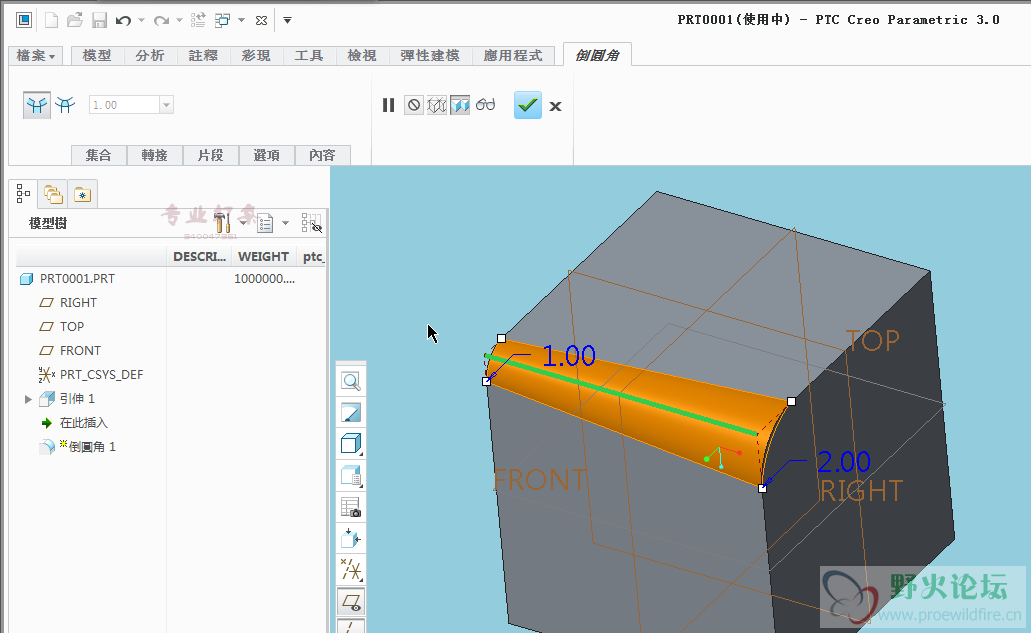This screenshot has width=1031, height=633.
Task: Expand the dropdown arrow beside show icon
Action: click(285, 223)
